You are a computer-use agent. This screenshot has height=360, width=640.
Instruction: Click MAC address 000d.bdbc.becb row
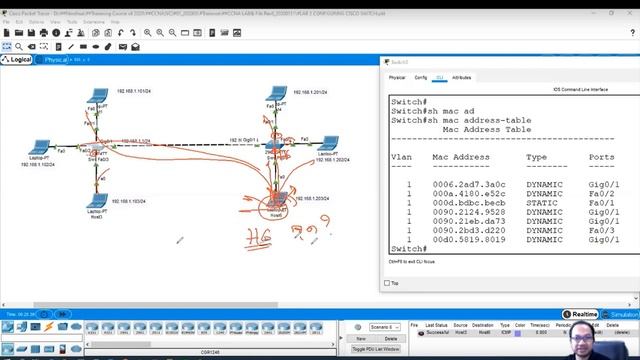(x=505, y=203)
